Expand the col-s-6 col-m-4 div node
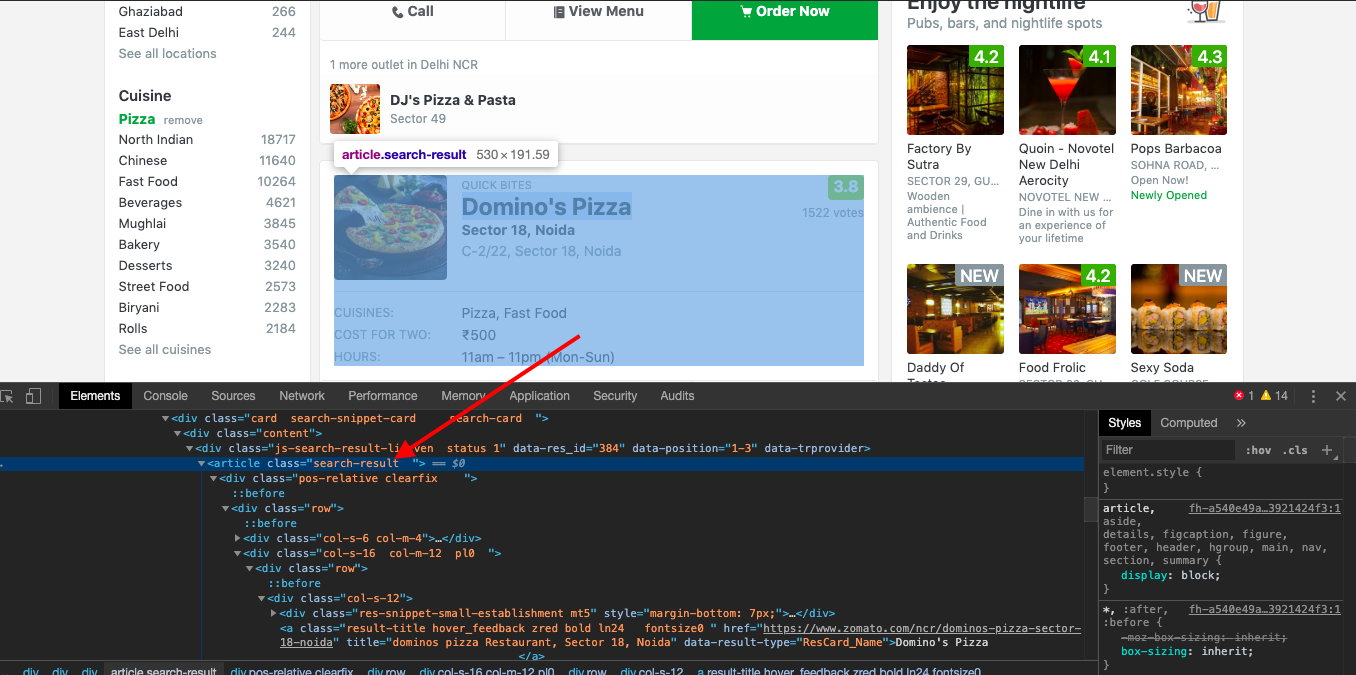 click(x=238, y=538)
